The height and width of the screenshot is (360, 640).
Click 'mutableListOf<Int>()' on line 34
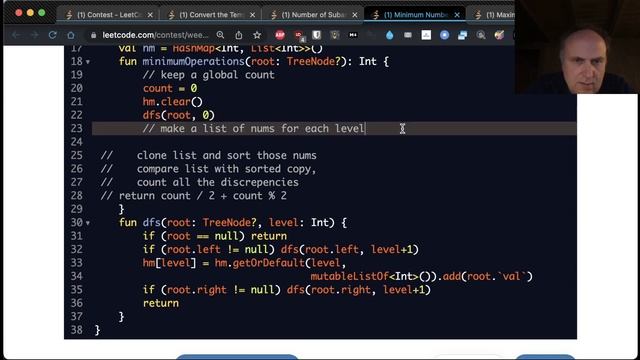(x=373, y=276)
